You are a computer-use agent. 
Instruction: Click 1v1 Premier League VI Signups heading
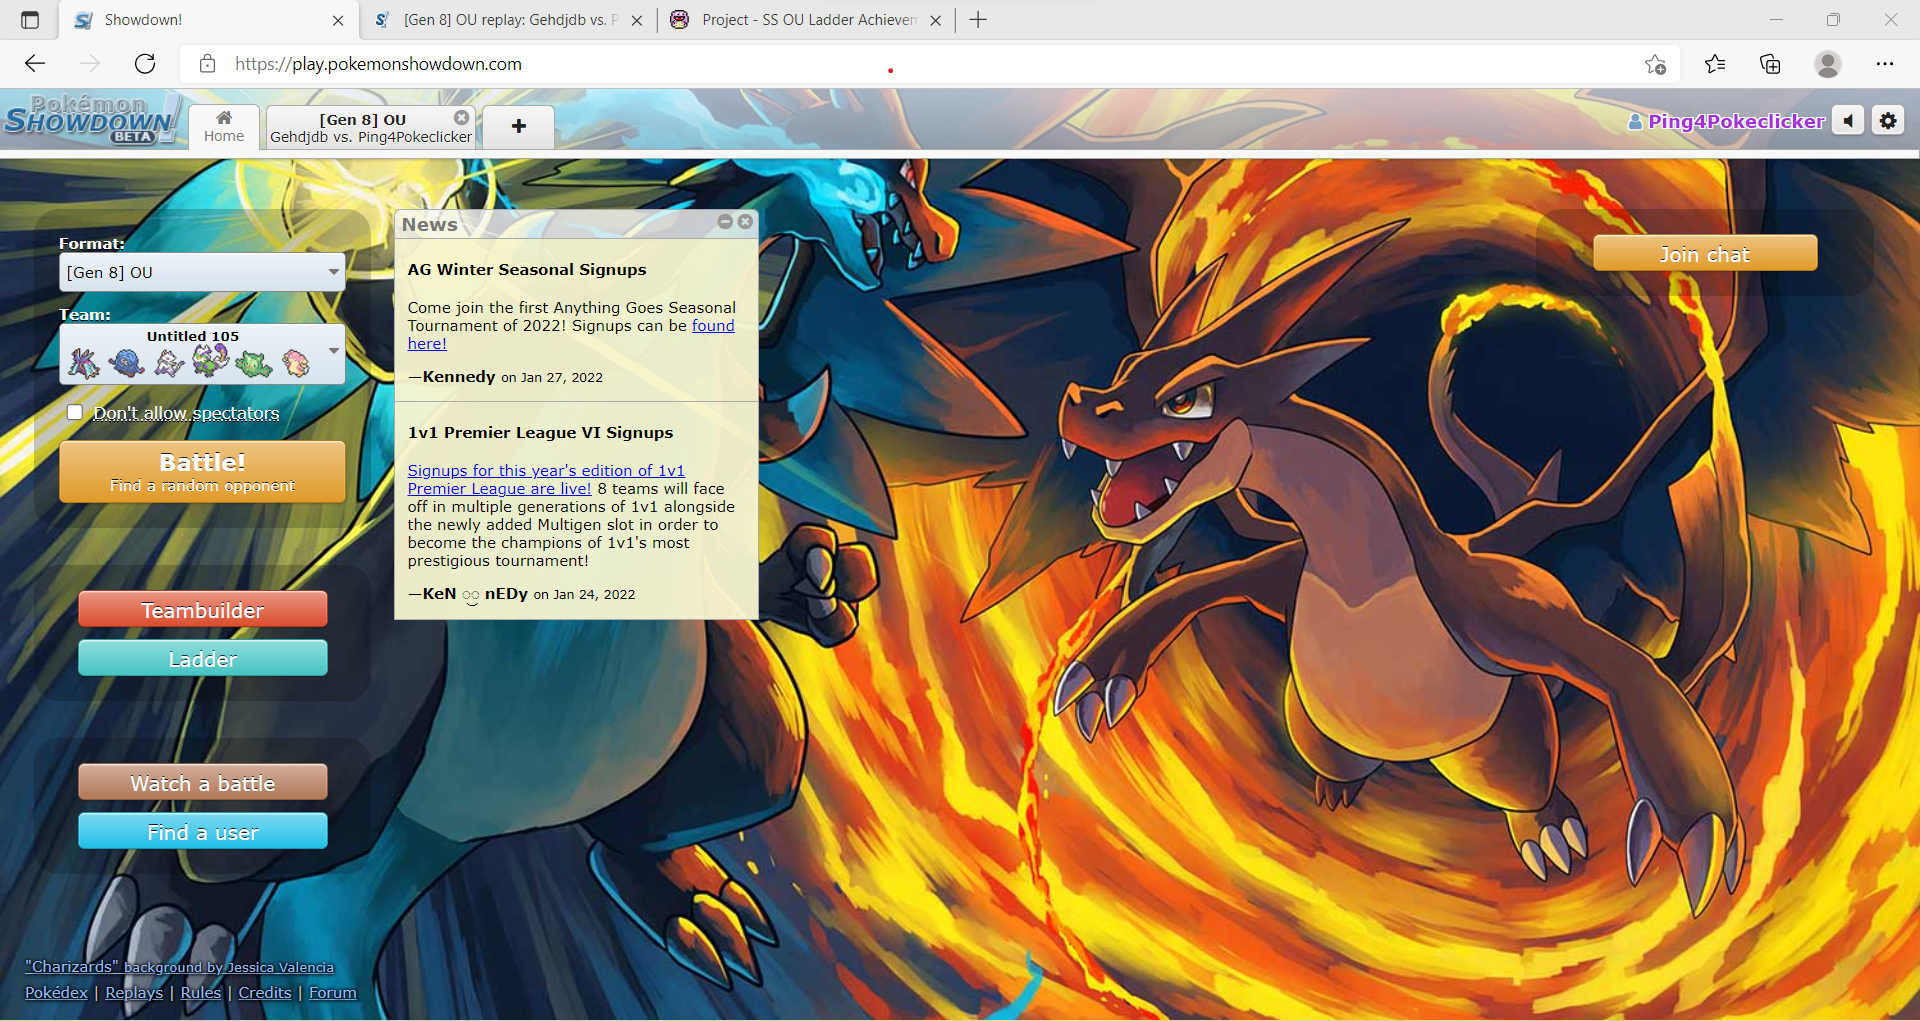click(540, 433)
